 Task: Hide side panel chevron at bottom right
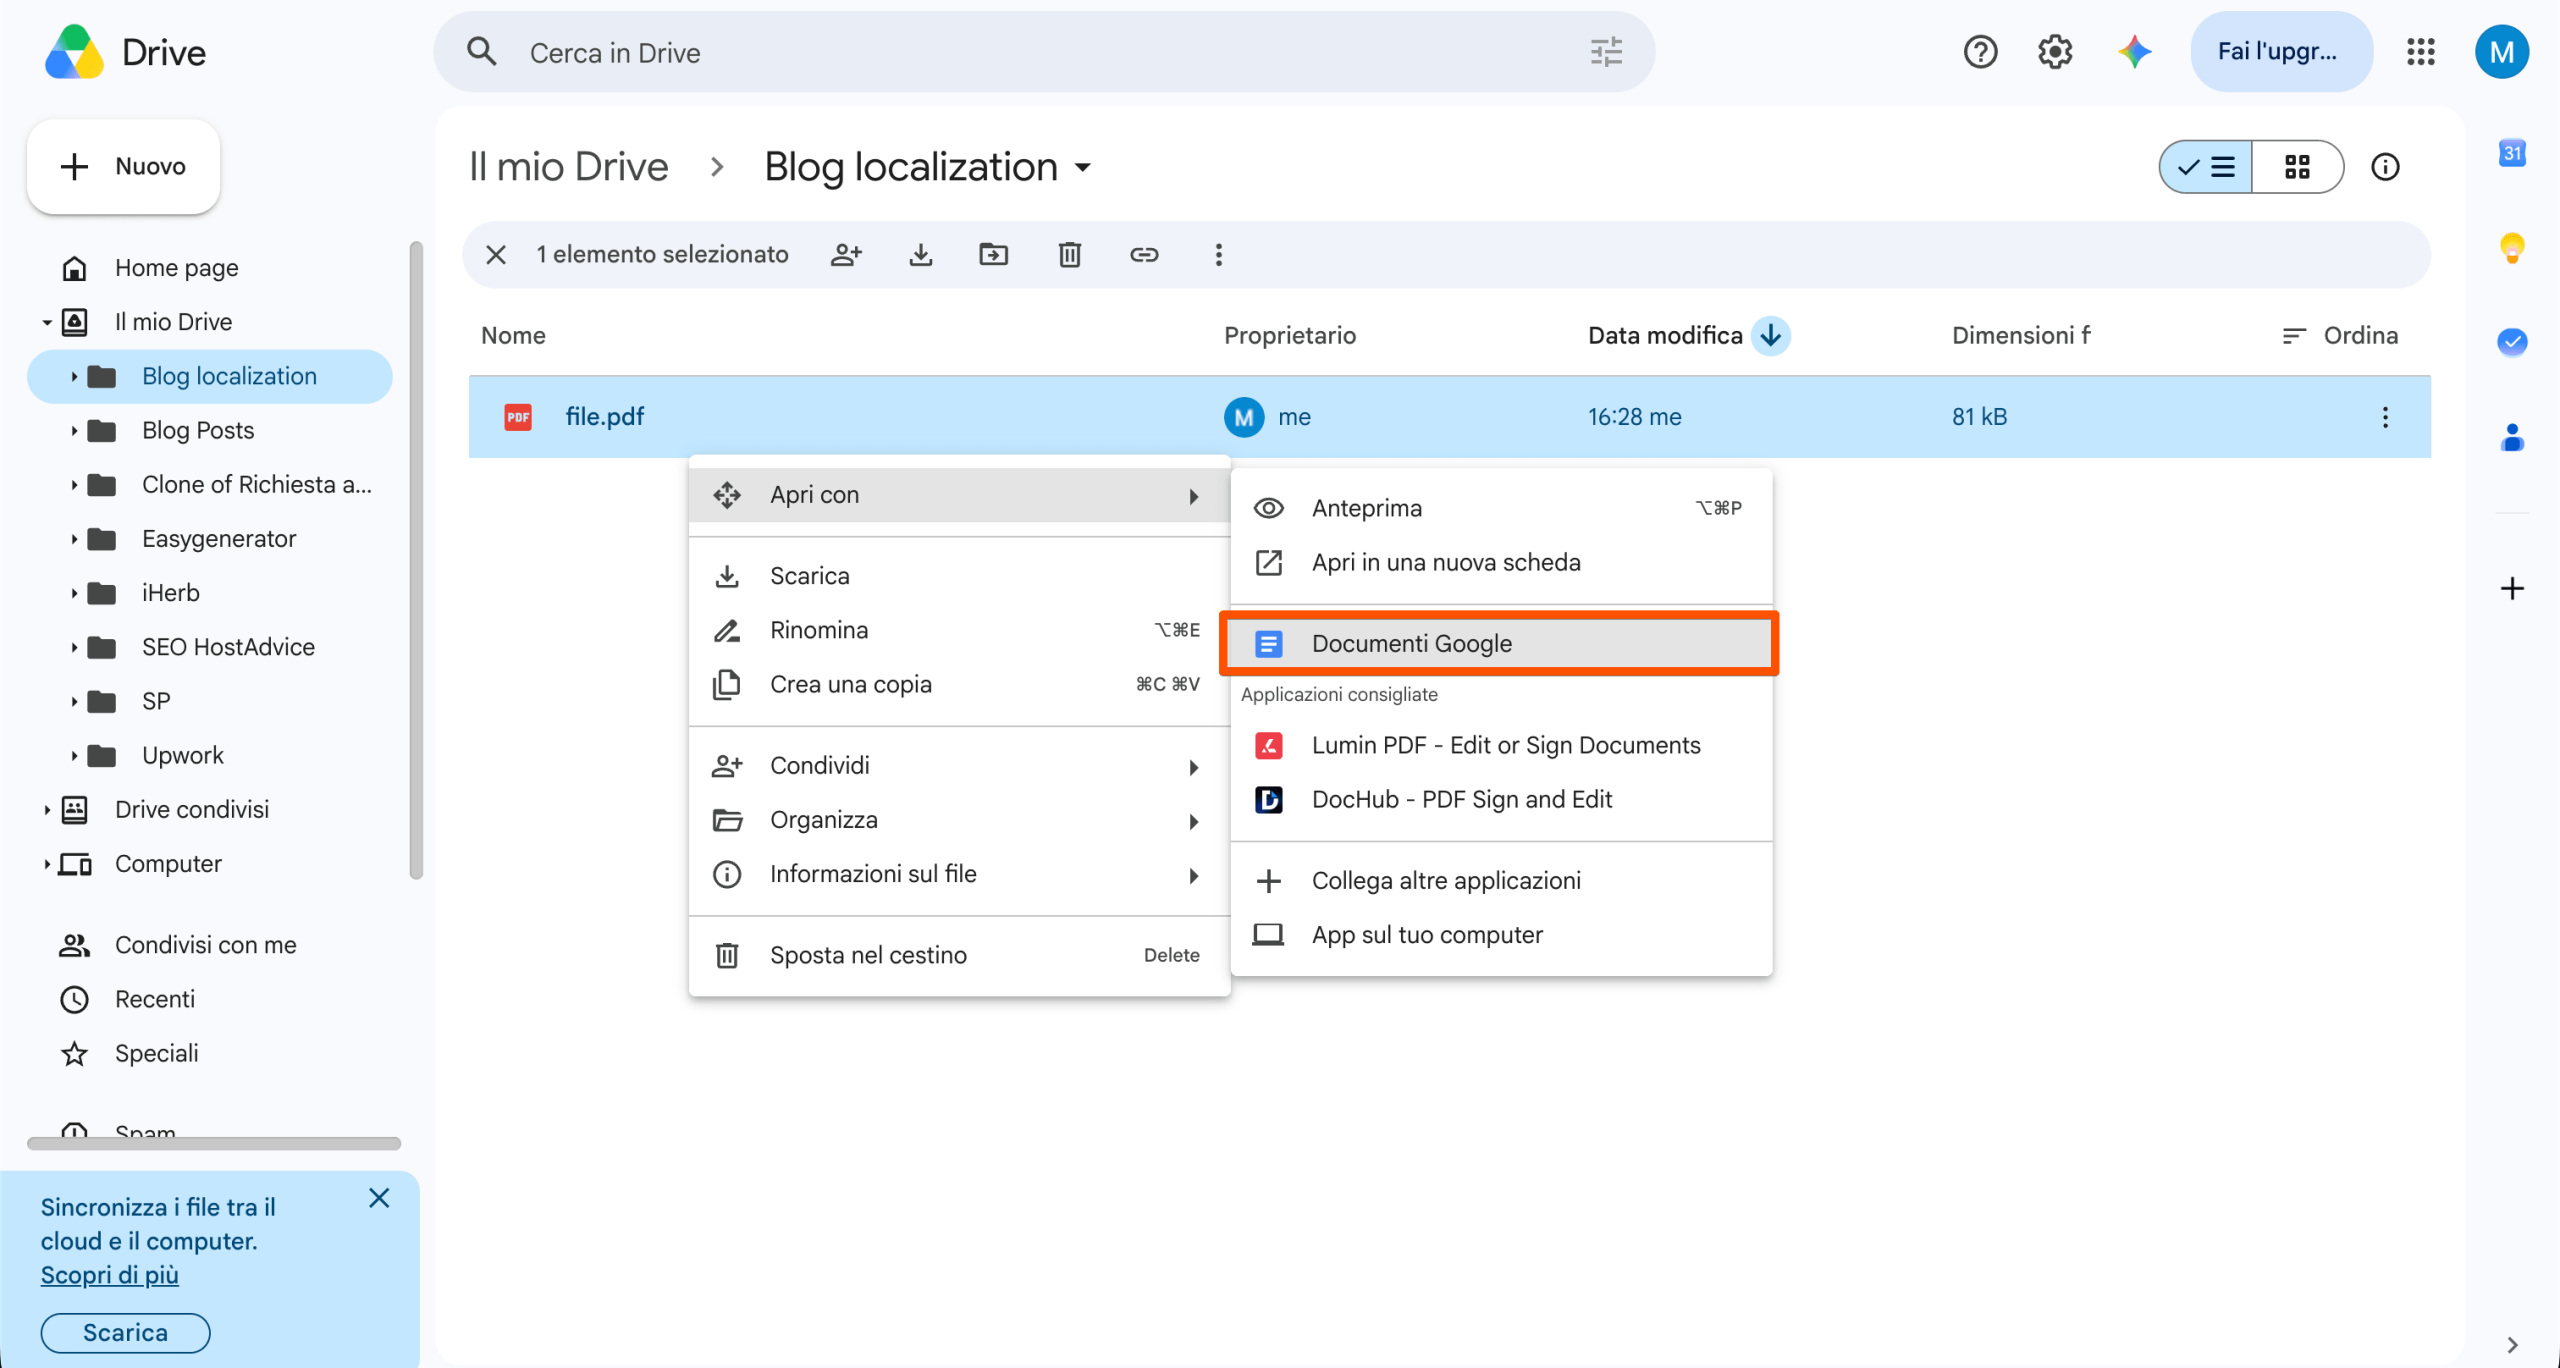2512,1345
